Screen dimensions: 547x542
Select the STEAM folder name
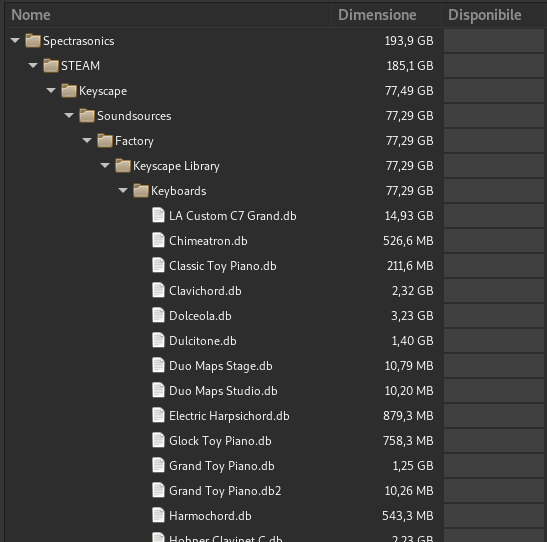(x=81, y=66)
